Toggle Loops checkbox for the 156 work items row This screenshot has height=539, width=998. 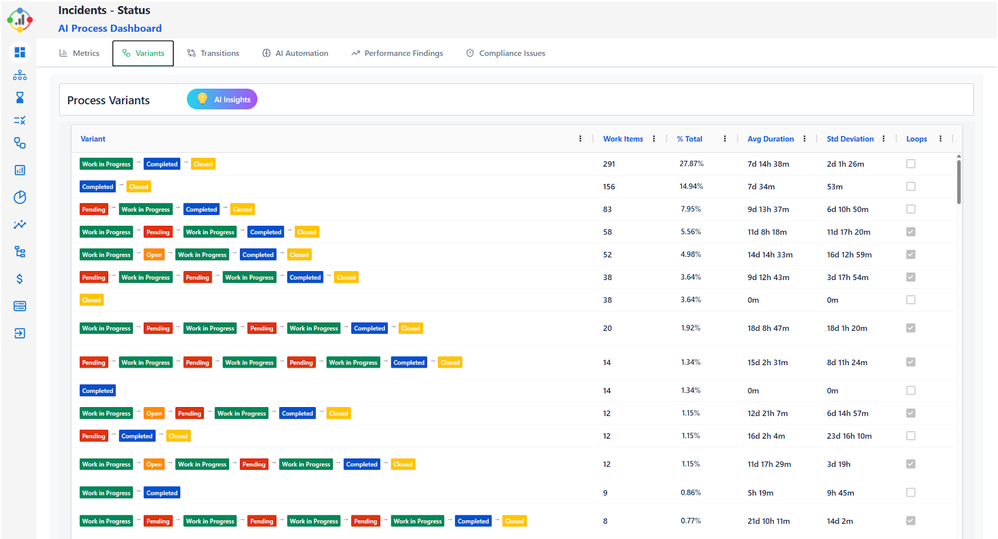(x=910, y=187)
